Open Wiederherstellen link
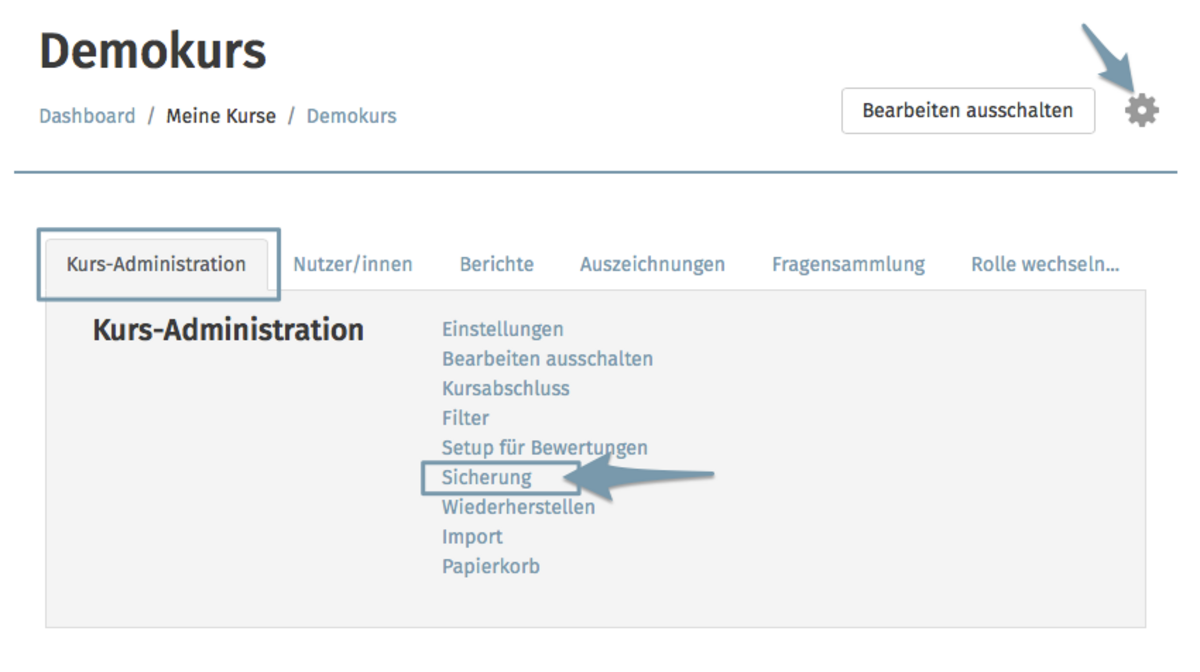Screen dimensions: 1200x672 [x=518, y=507]
